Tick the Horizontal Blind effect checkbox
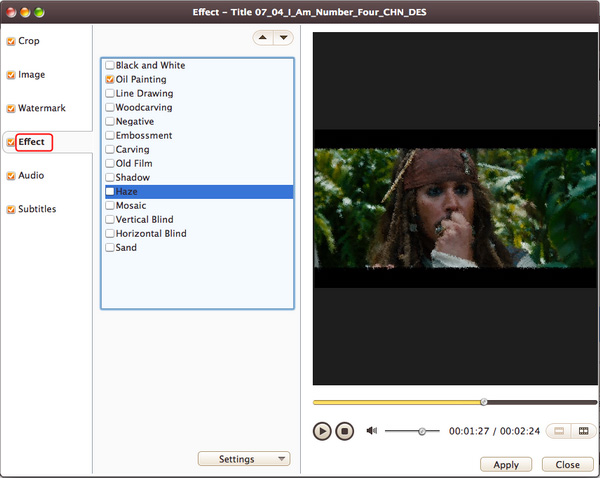 point(110,233)
